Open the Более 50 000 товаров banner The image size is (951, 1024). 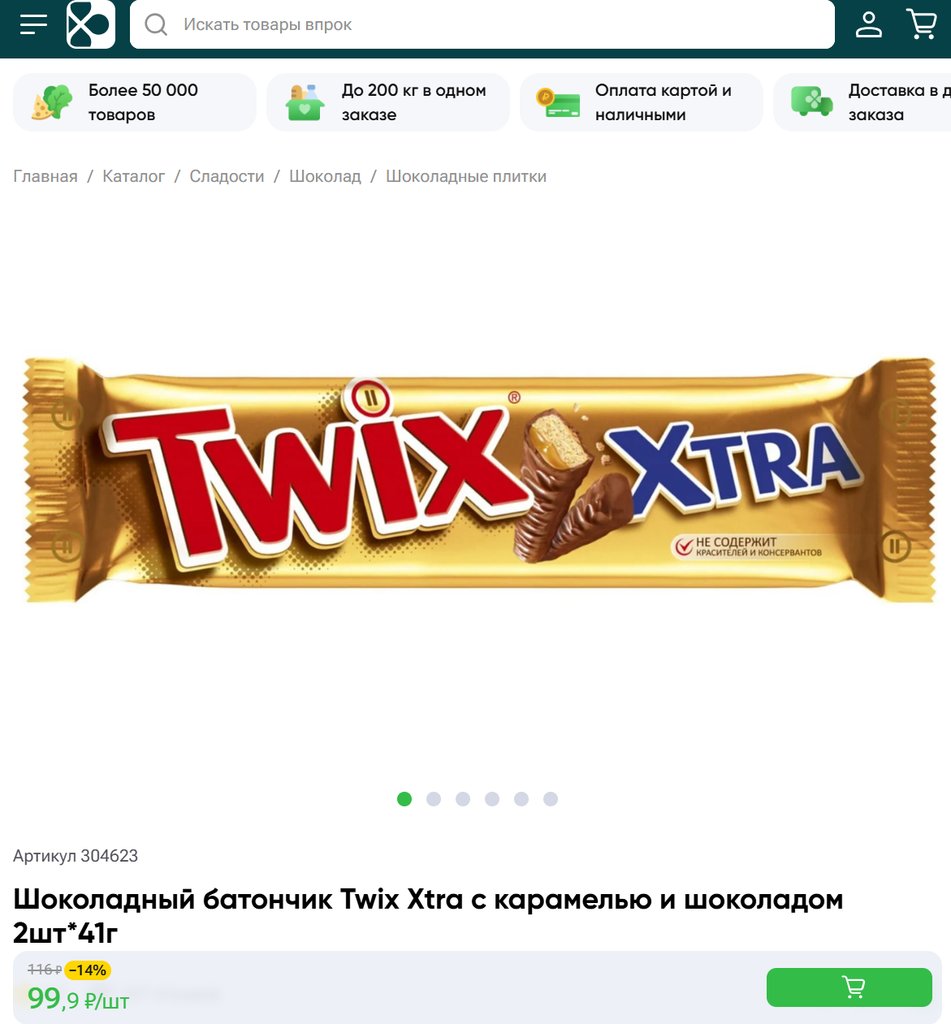click(x=135, y=102)
